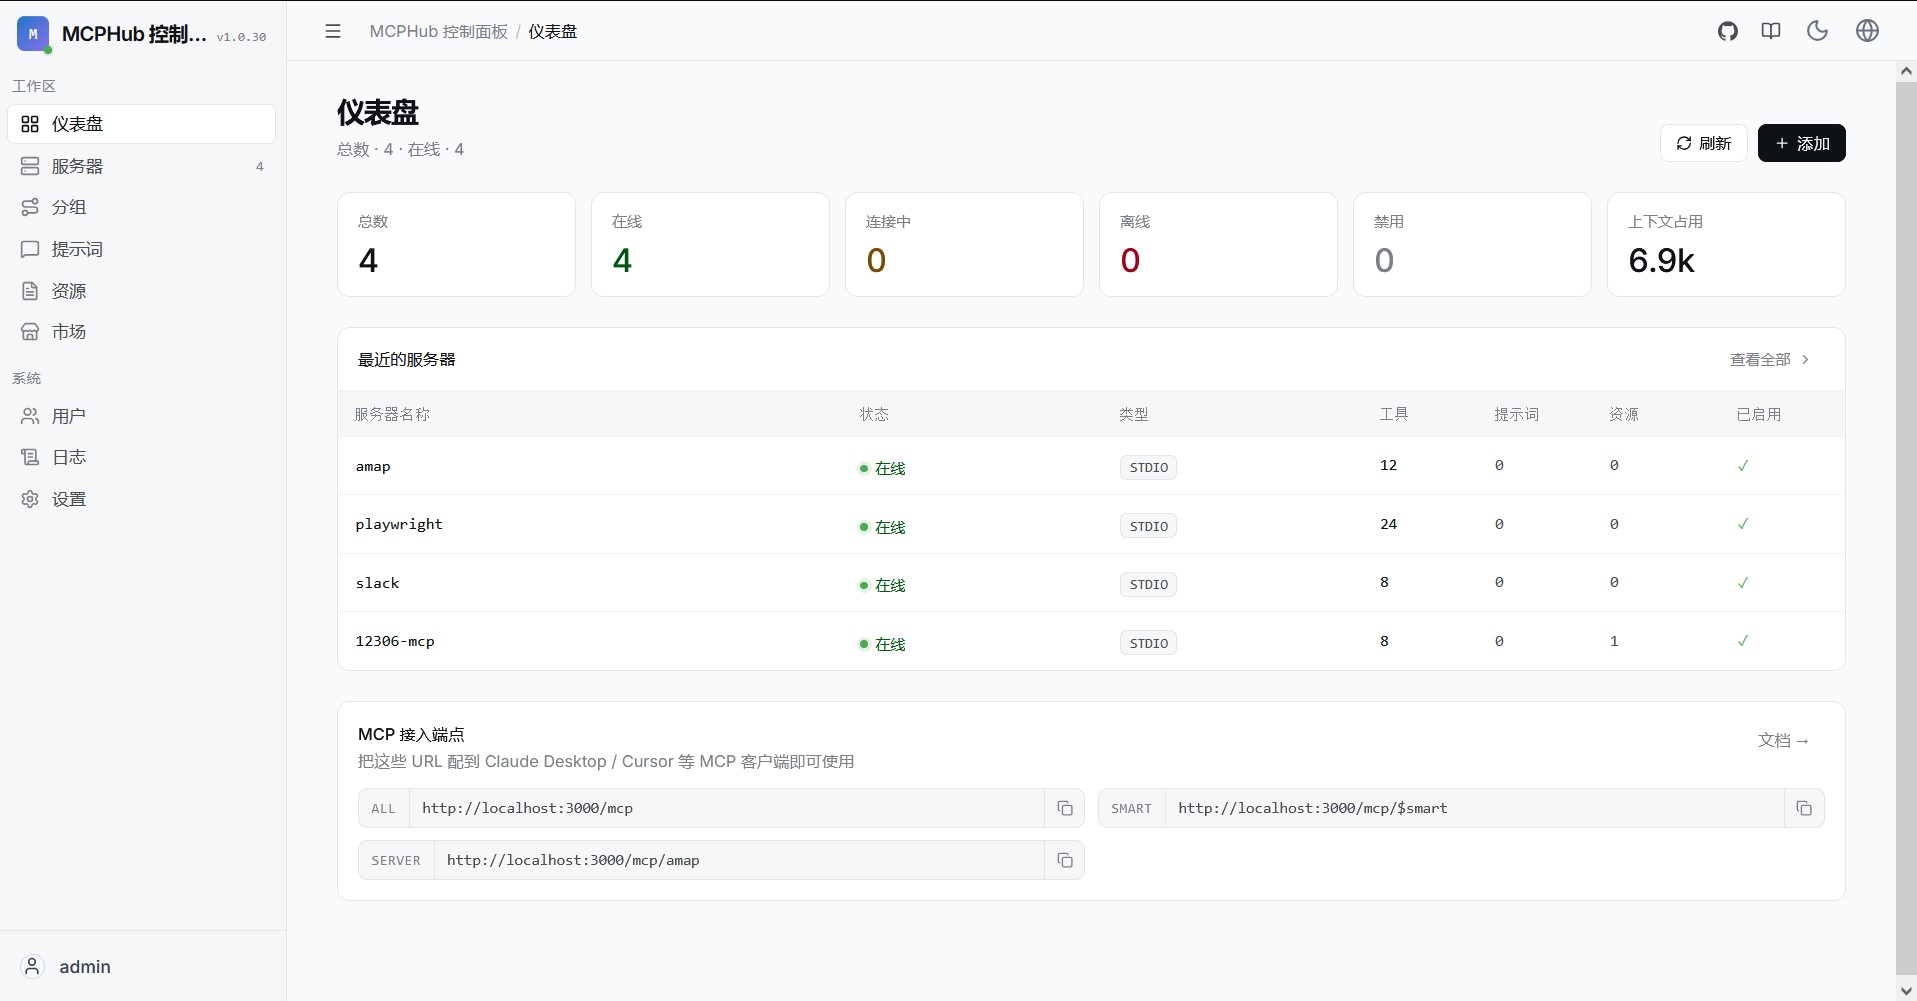Open the GitHub repository icon
The width and height of the screenshot is (1917, 1001).
[1728, 31]
